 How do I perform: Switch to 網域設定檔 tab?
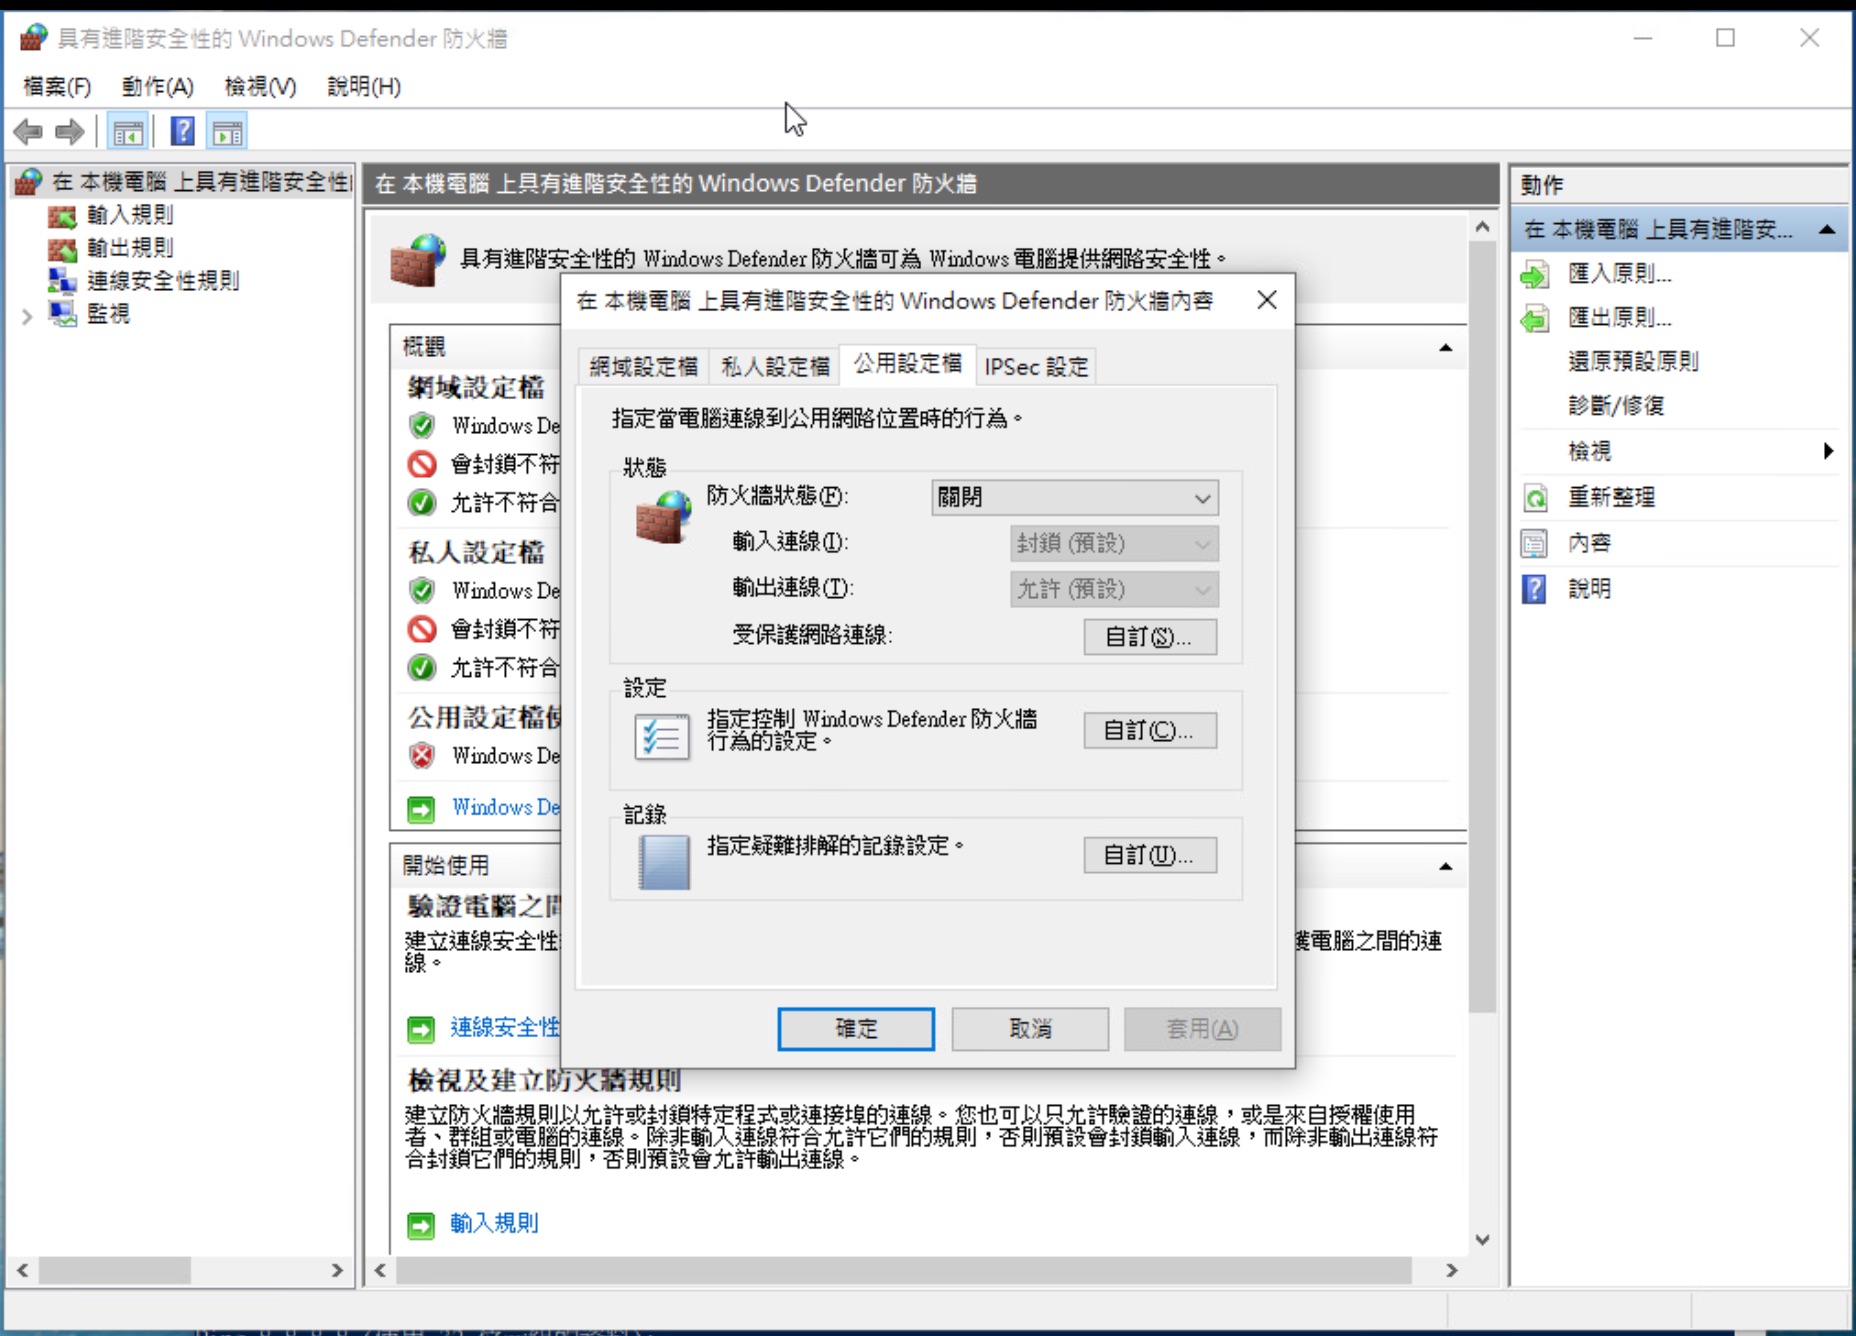[x=643, y=367]
